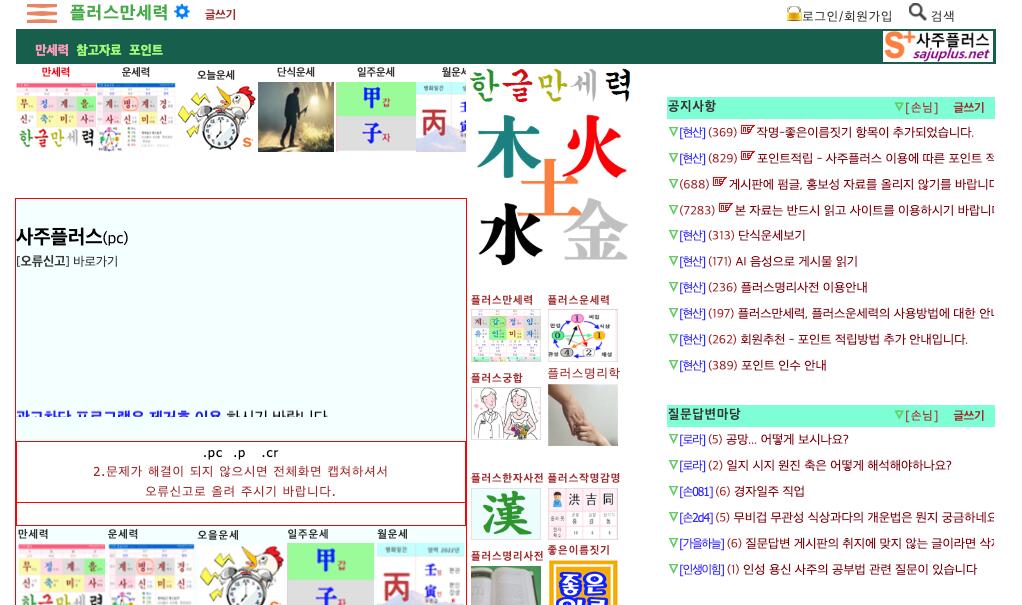Select the 포인트 menu item

(146, 50)
